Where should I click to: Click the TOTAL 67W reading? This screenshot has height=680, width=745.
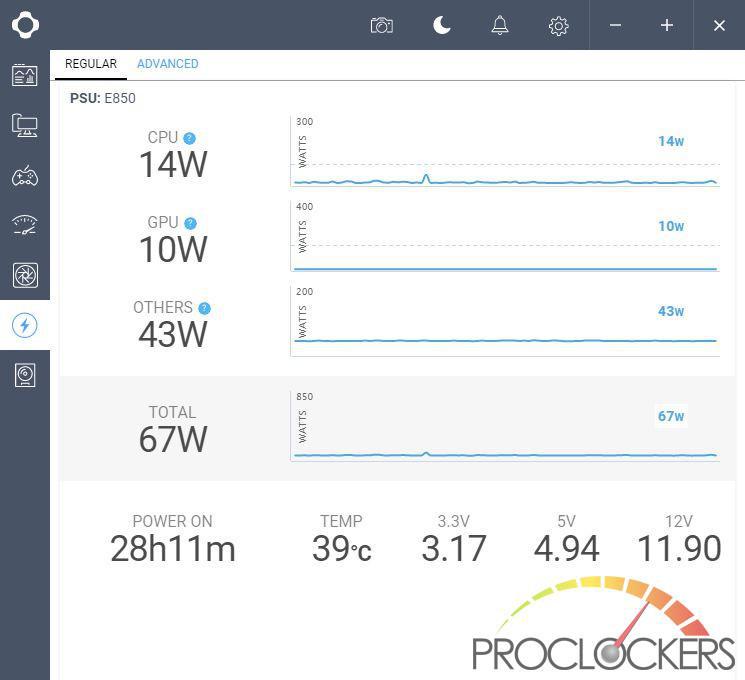click(x=173, y=439)
